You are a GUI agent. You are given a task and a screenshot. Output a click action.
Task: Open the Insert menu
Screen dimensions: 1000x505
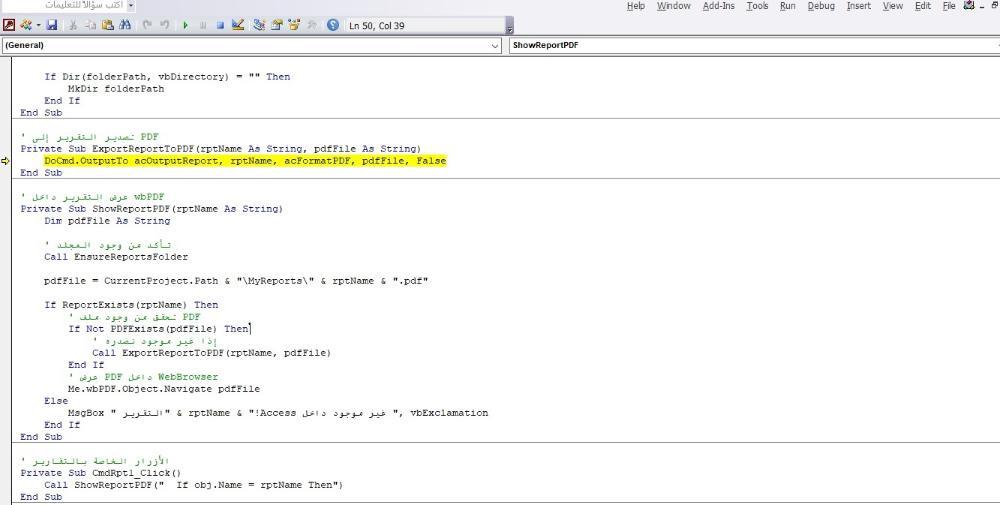tap(858, 6)
